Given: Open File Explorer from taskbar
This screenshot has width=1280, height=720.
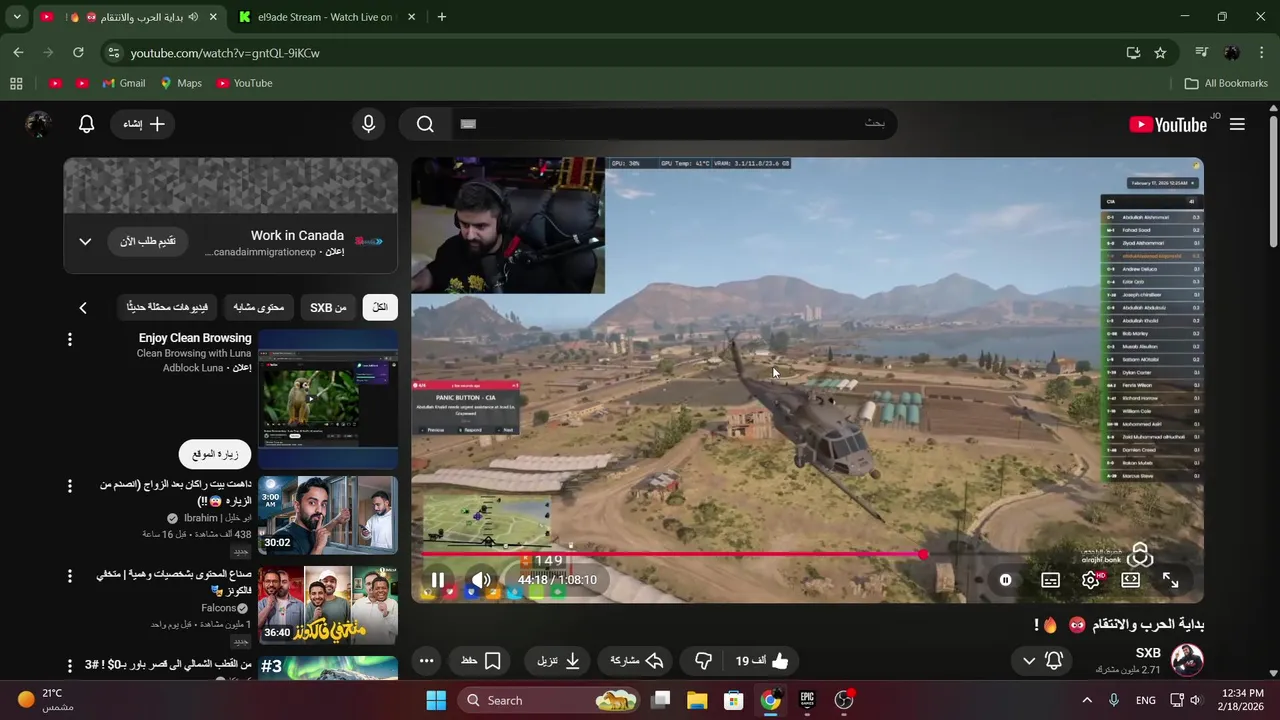Looking at the screenshot, I should point(697,700).
